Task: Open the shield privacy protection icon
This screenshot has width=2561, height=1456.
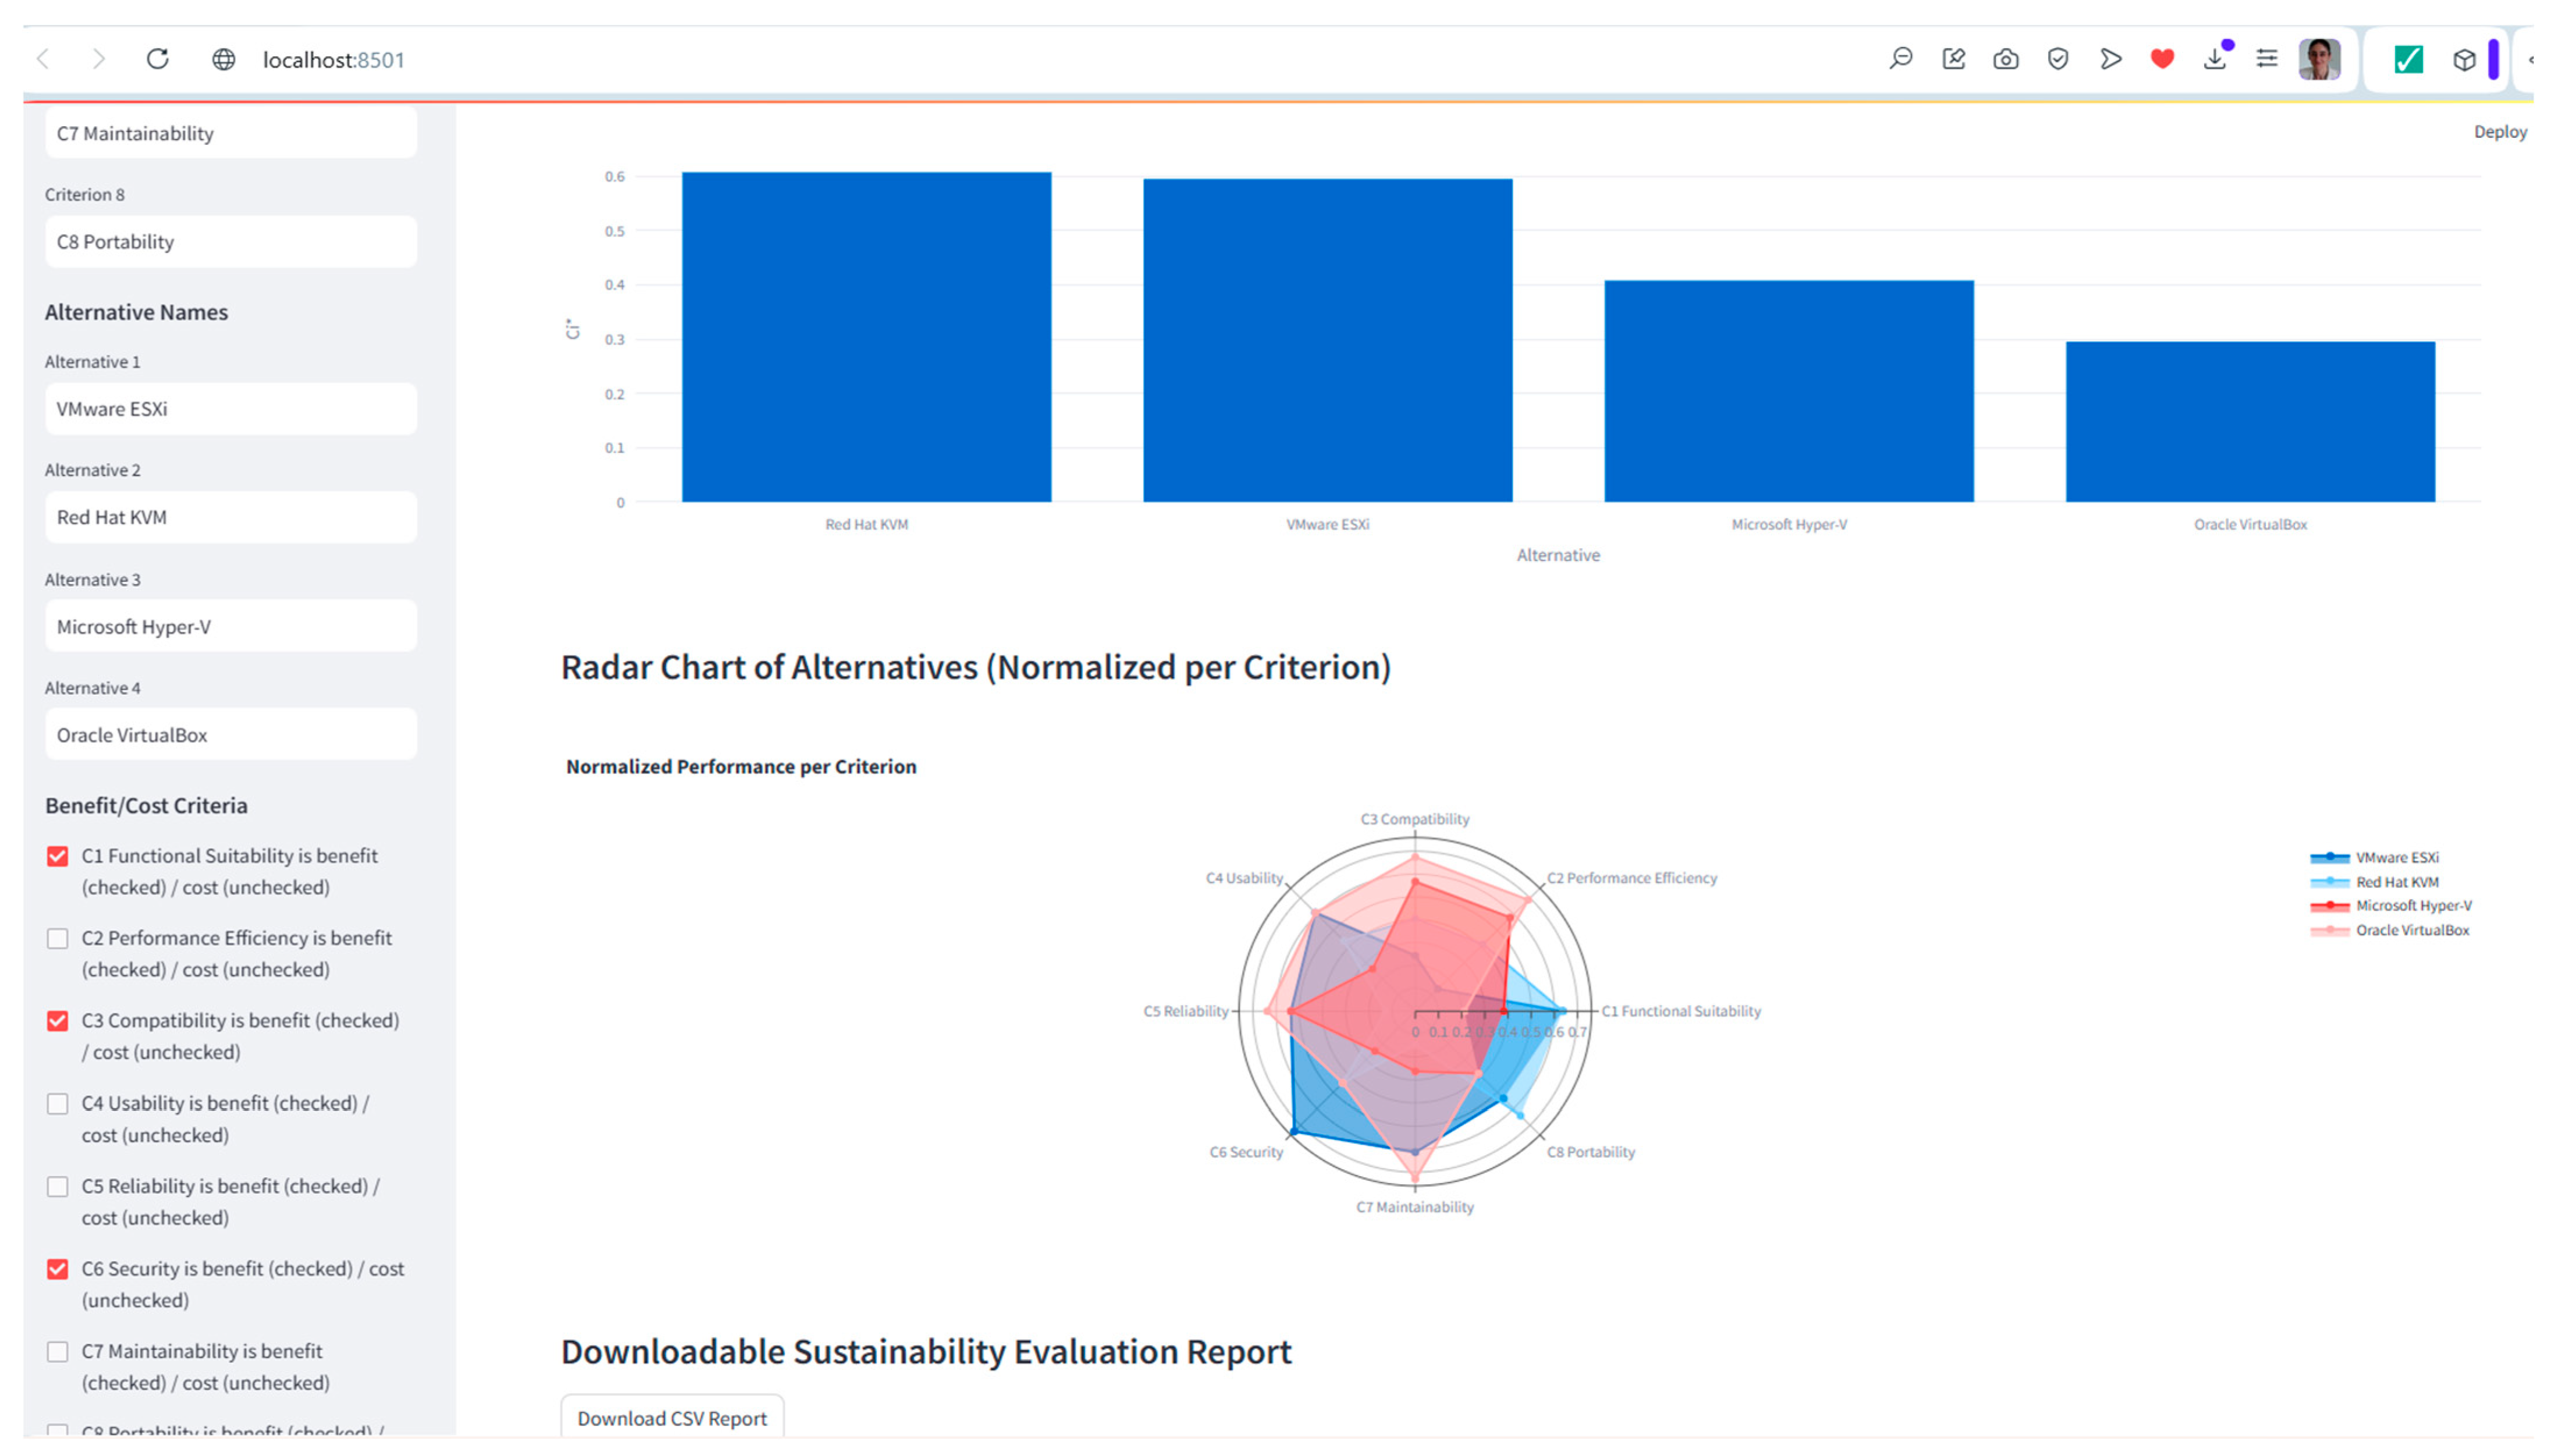Action: 2057,59
